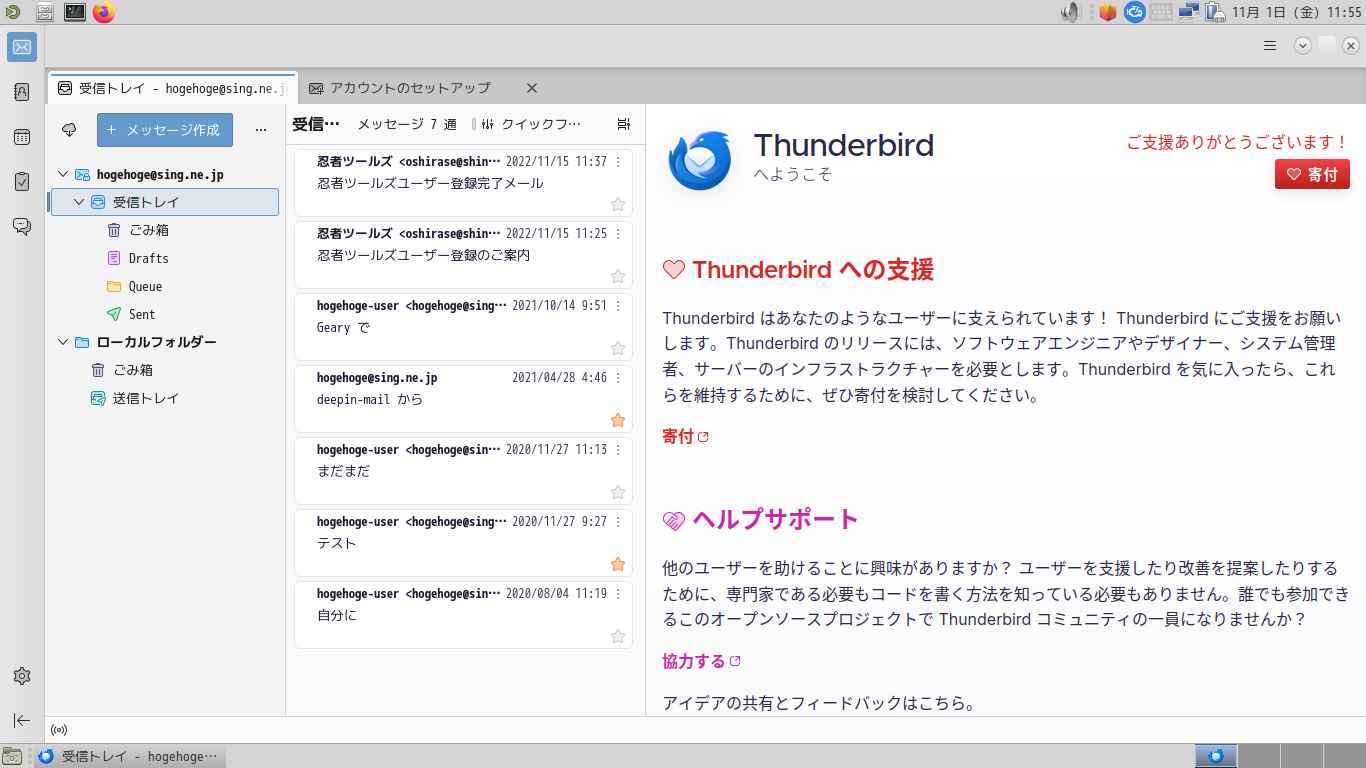The height and width of the screenshot is (768, 1366).
Task: Unstar the 'テスト' message
Action: (618, 564)
